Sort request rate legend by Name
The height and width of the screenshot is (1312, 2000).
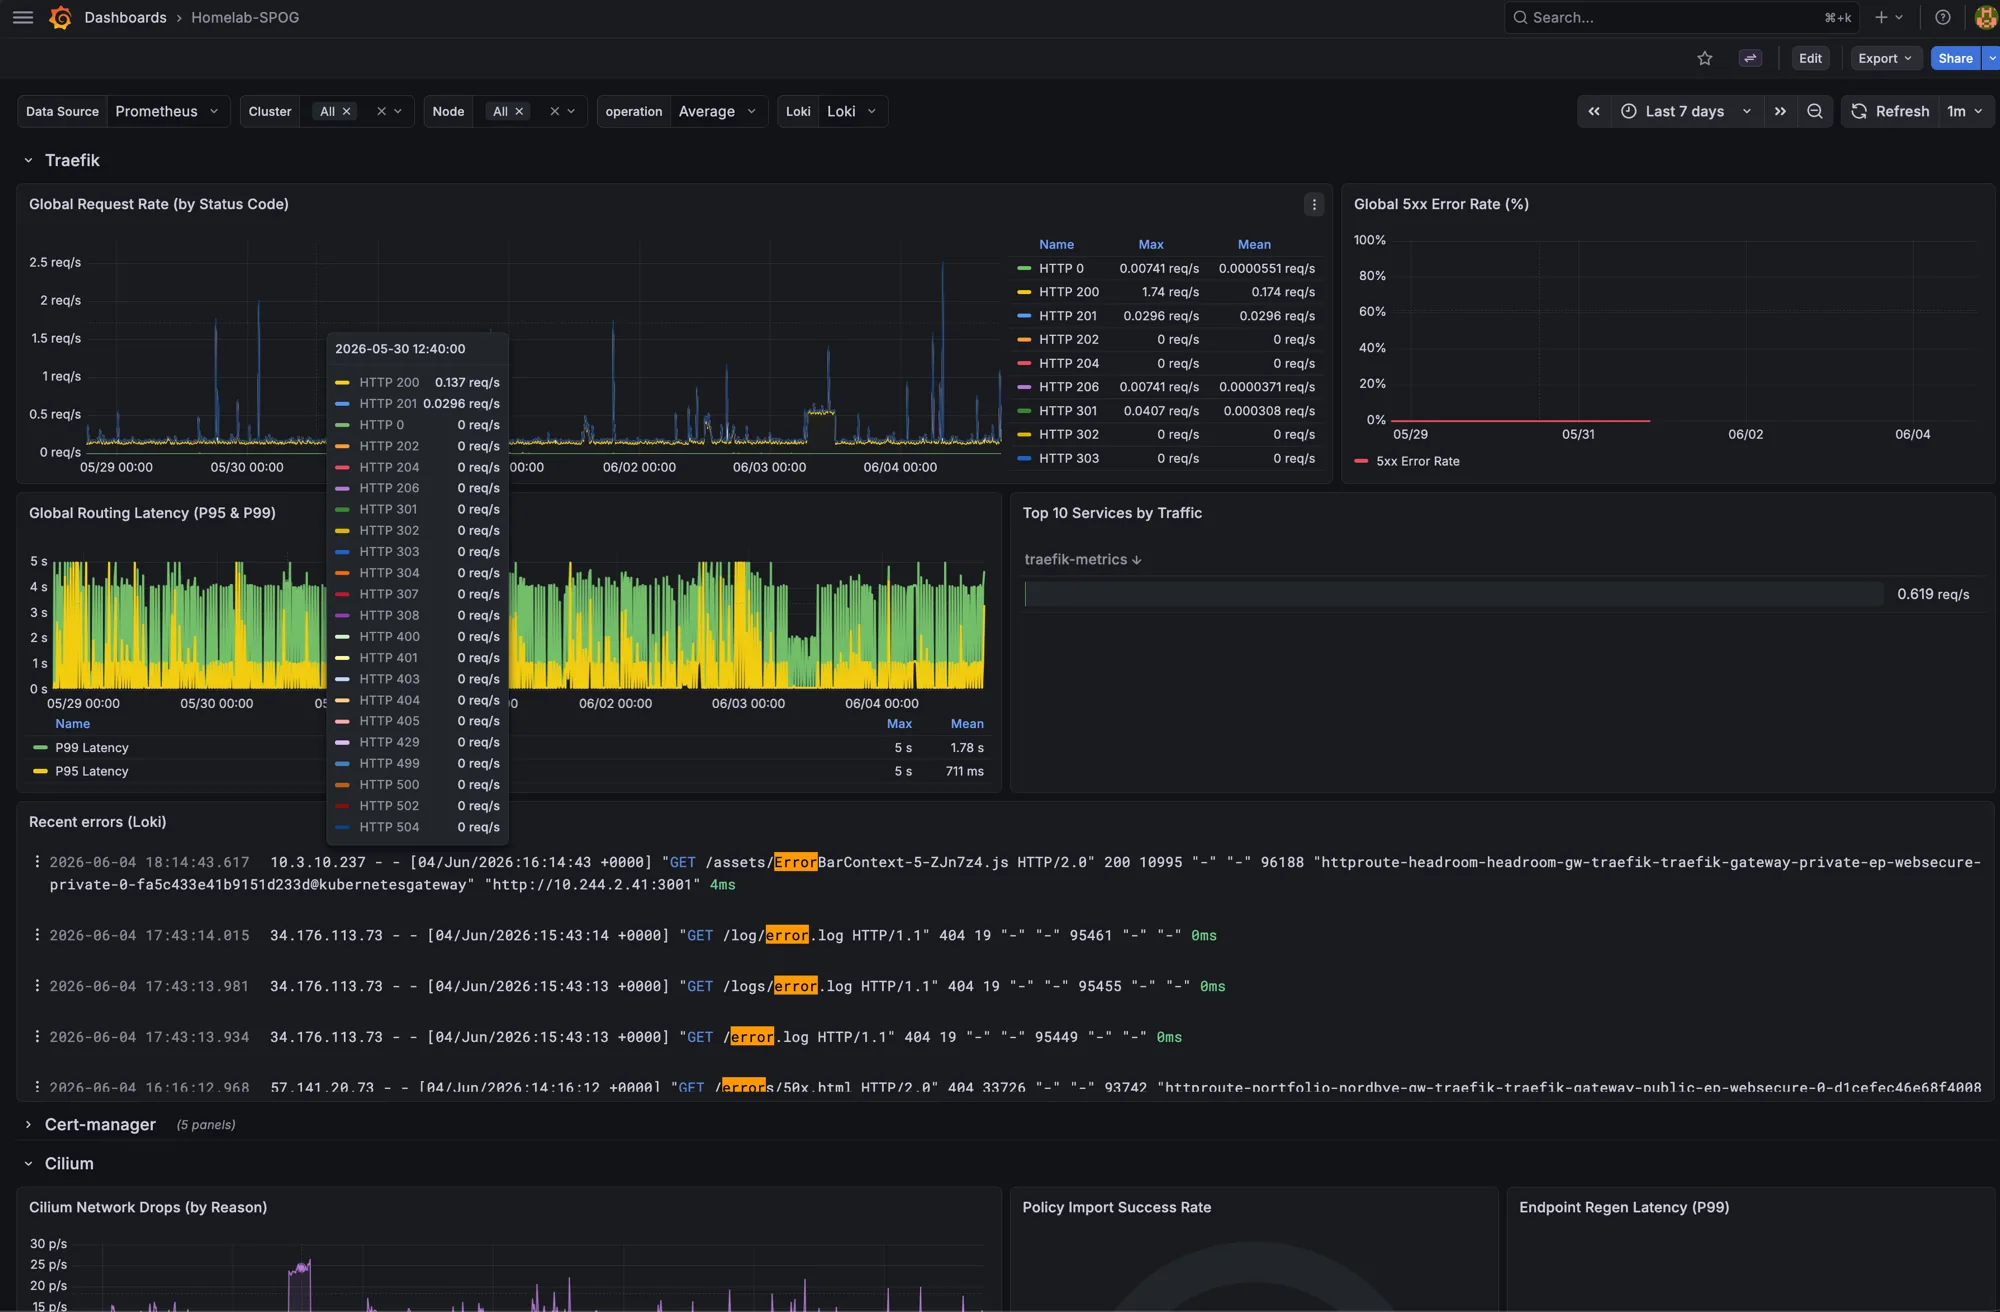coord(1056,244)
